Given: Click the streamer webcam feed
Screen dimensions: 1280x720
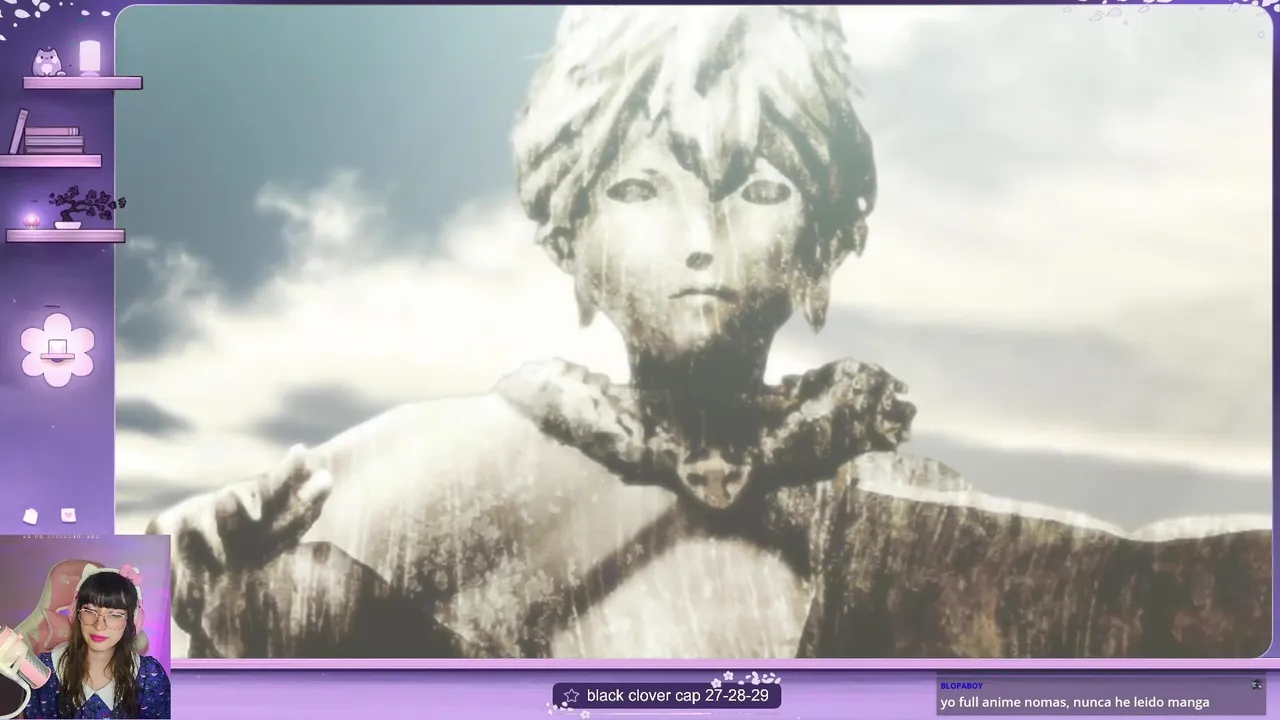Looking at the screenshot, I should (85, 627).
